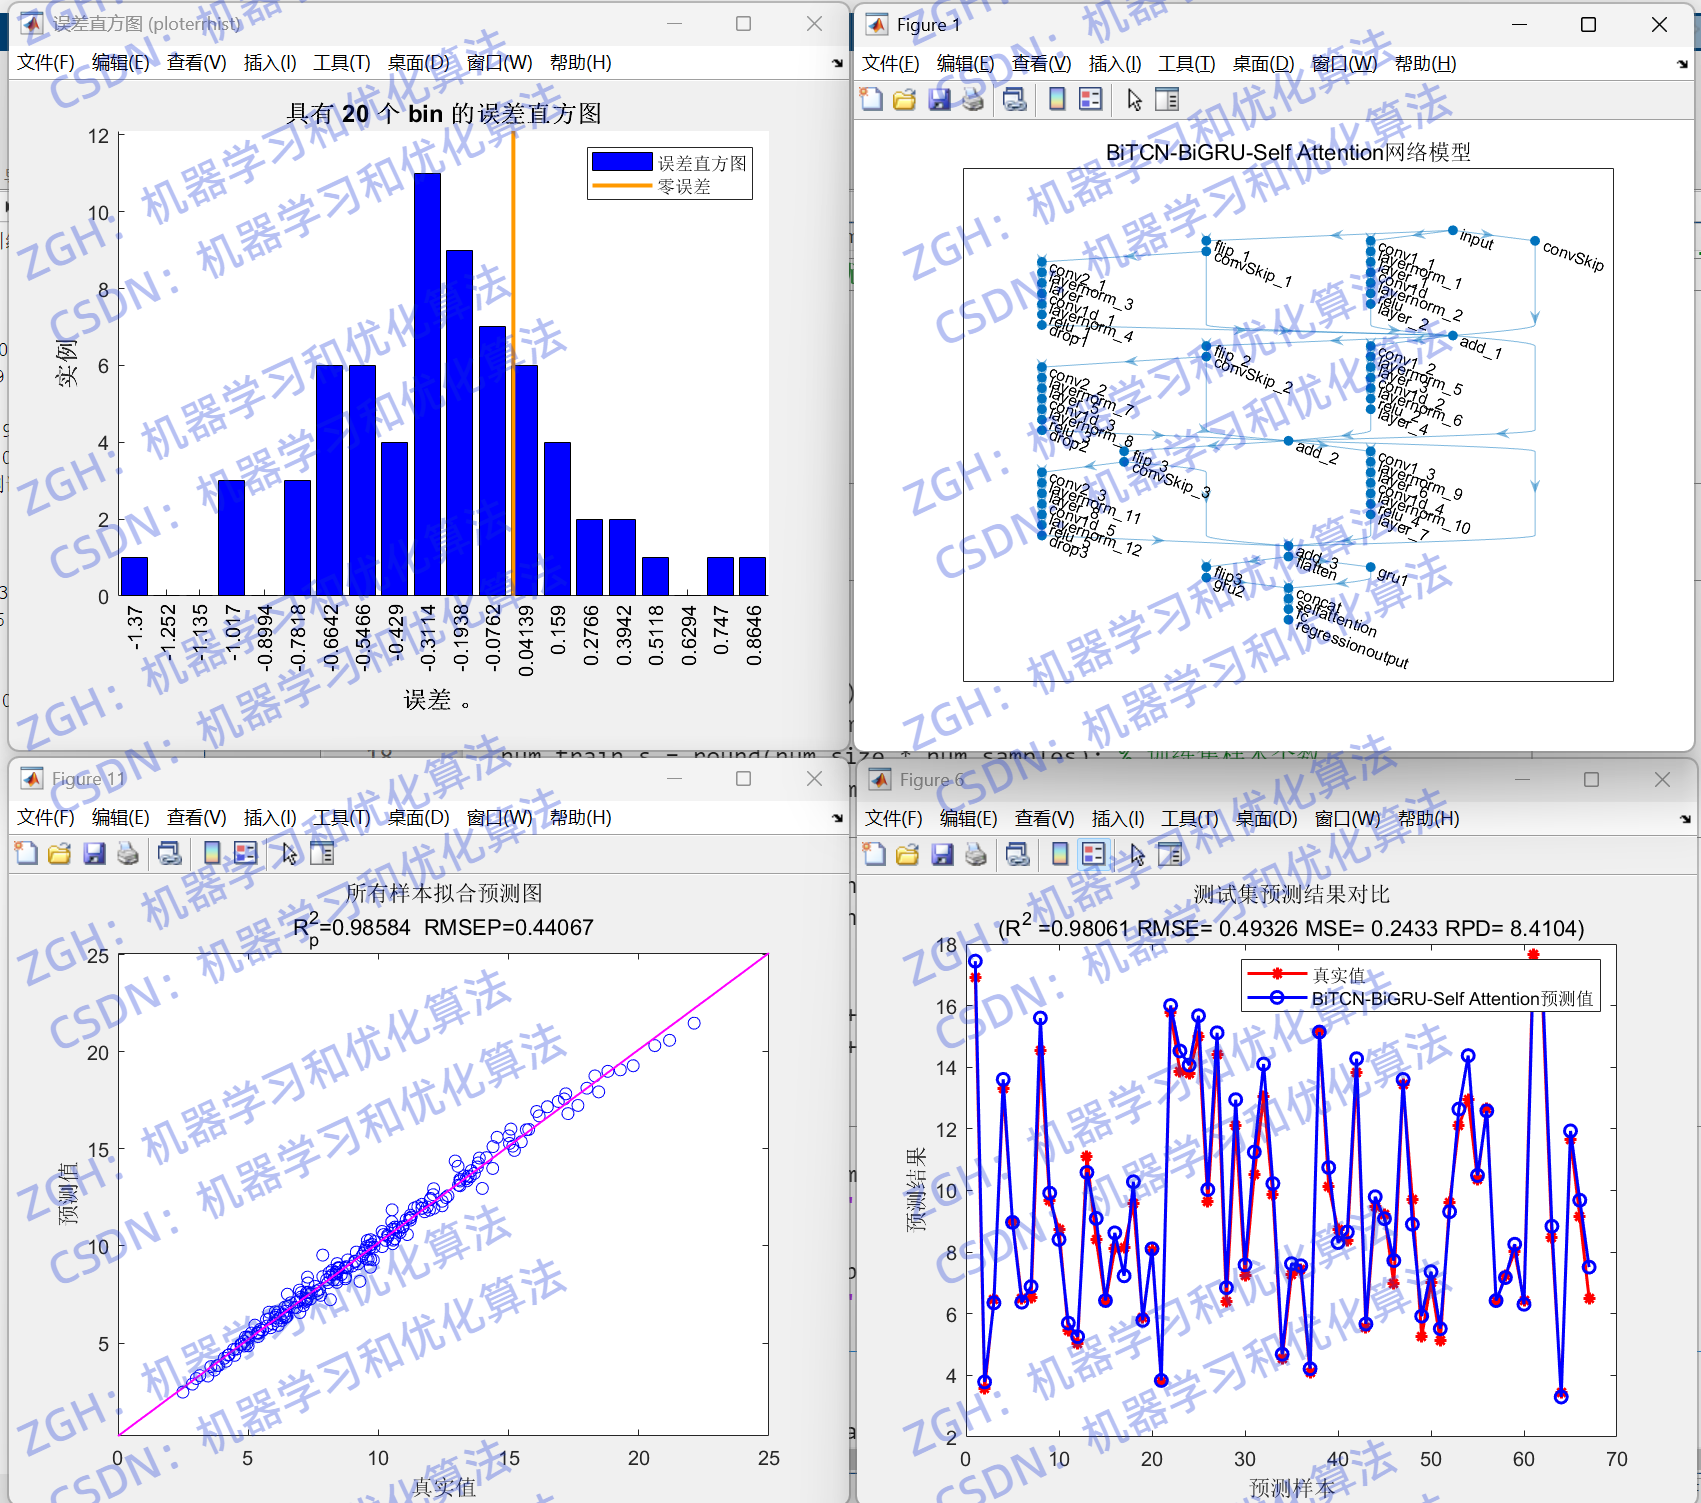This screenshot has height=1503, width=1701.
Task: Toggle the legend in Figure 6 toolbar
Action: click(1092, 855)
